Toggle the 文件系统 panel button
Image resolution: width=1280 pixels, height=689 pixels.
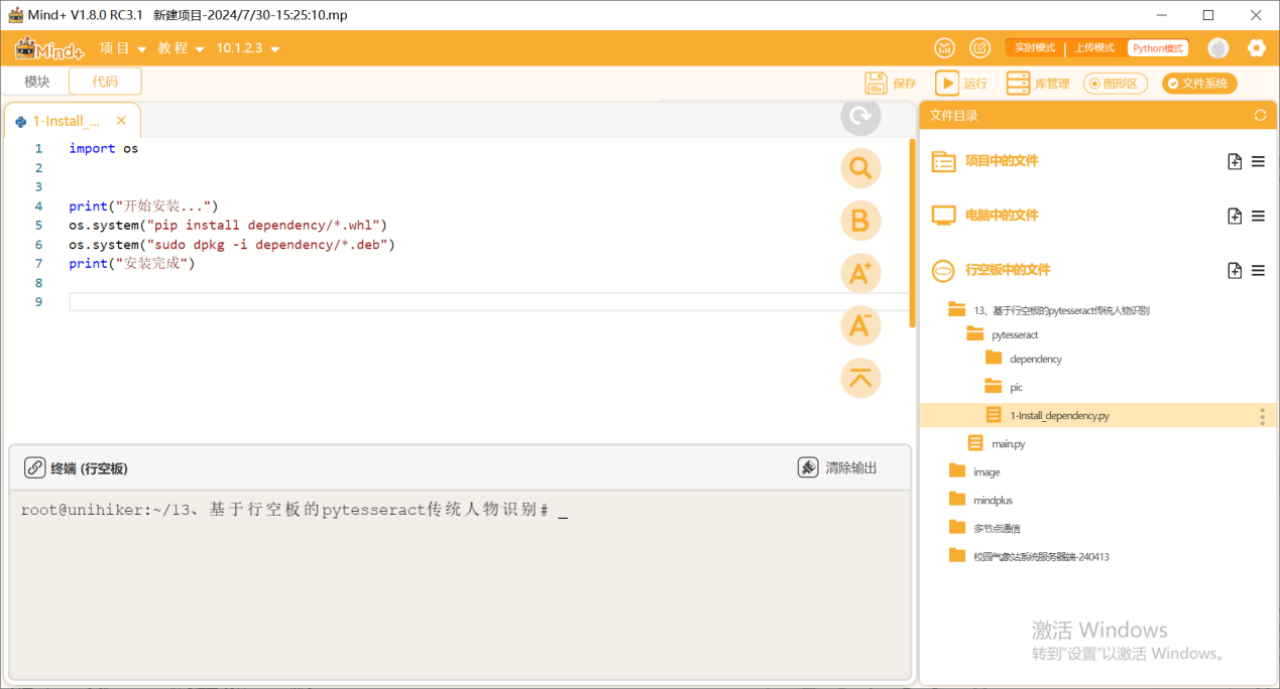click(x=1200, y=84)
